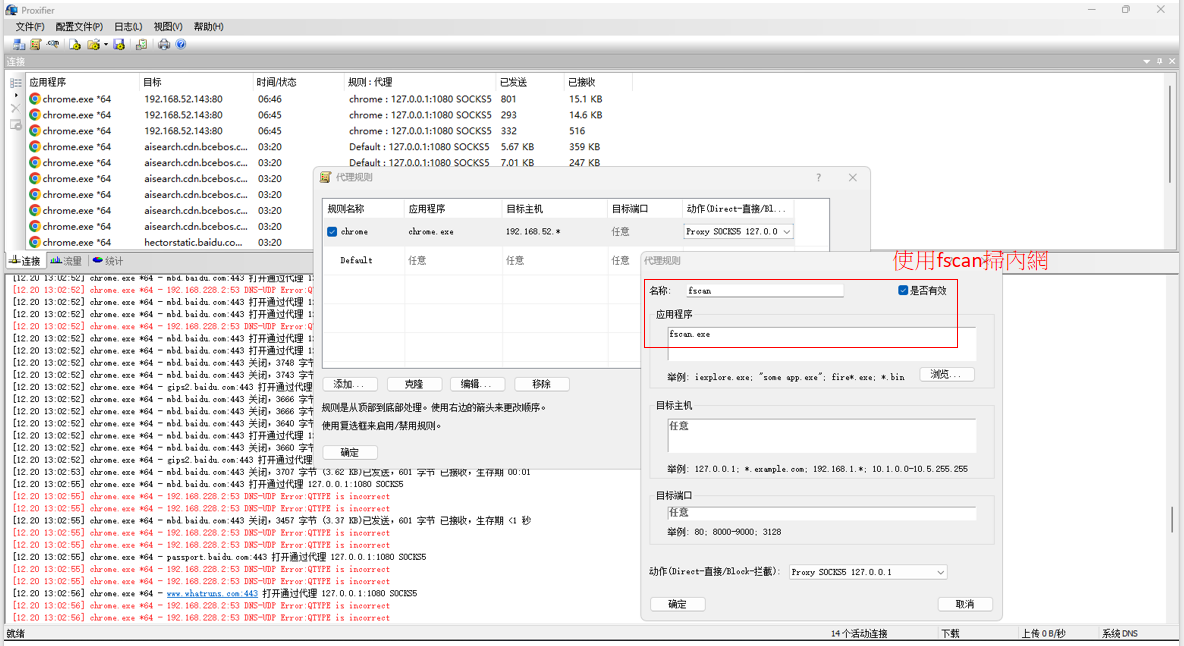Click 确定 in the fscan rule editor
Viewport: 1184px width, 646px height.
tap(678, 604)
